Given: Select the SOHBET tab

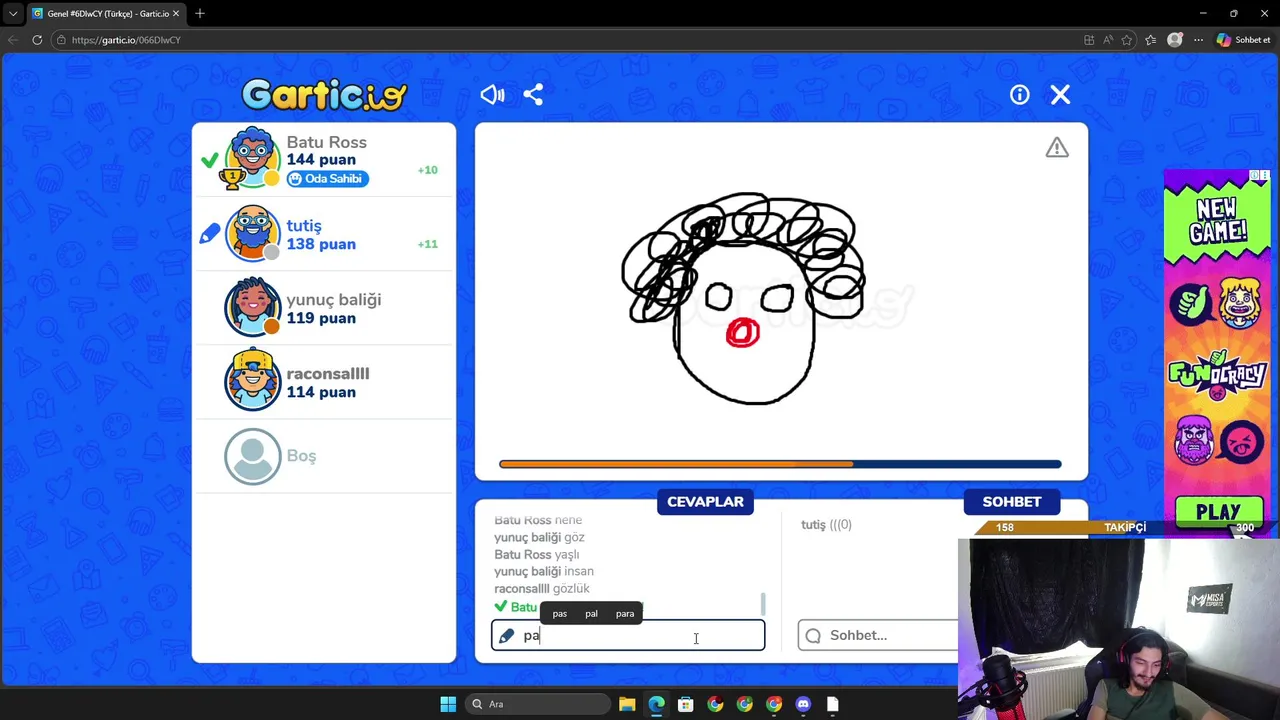Looking at the screenshot, I should tap(1011, 502).
